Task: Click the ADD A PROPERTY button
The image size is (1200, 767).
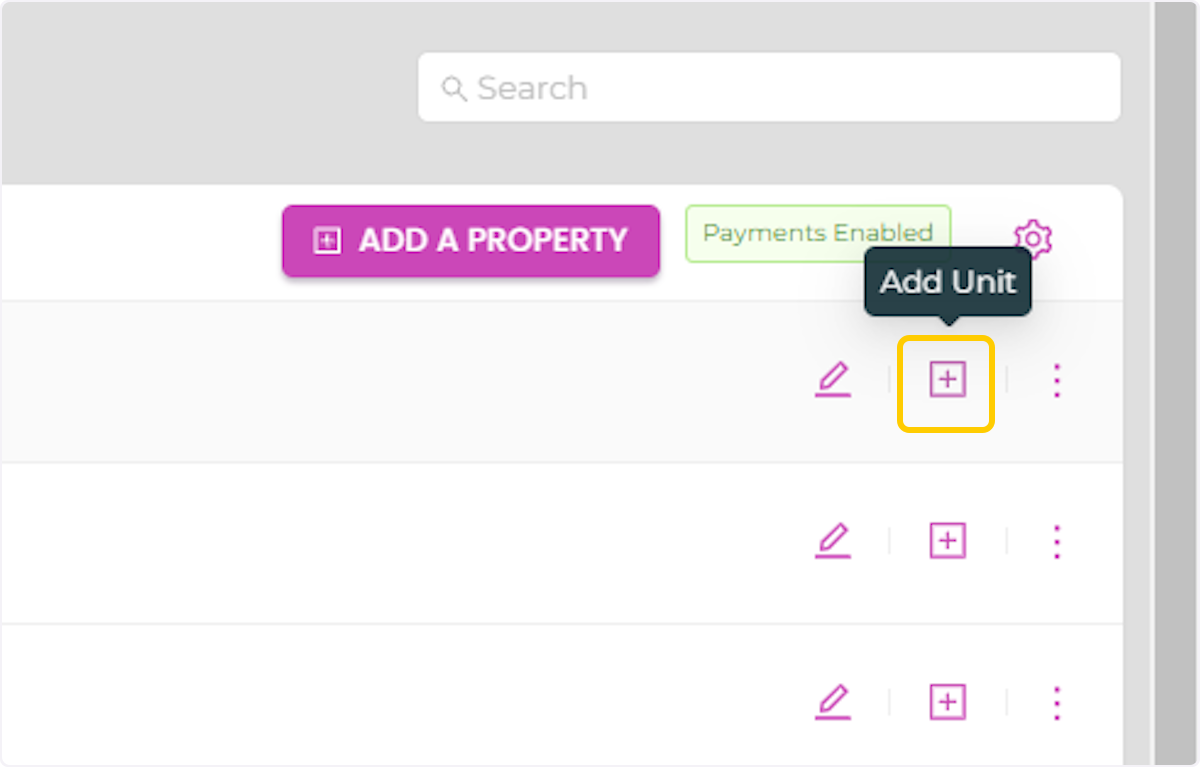Action: tap(471, 241)
